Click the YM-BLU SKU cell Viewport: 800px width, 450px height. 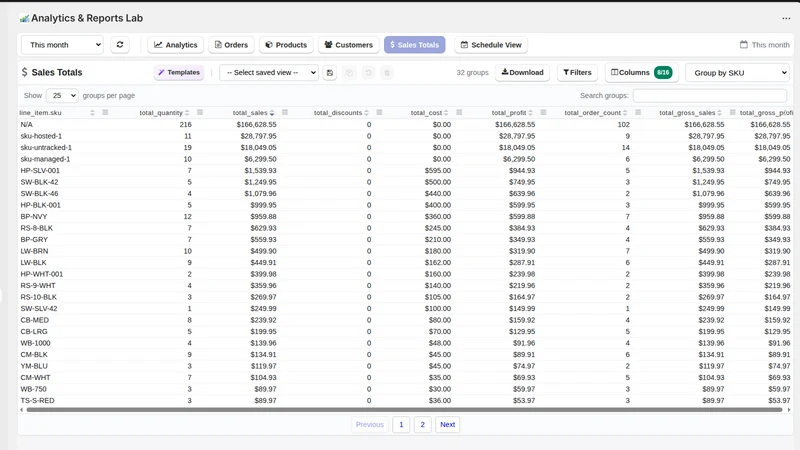click(34, 366)
